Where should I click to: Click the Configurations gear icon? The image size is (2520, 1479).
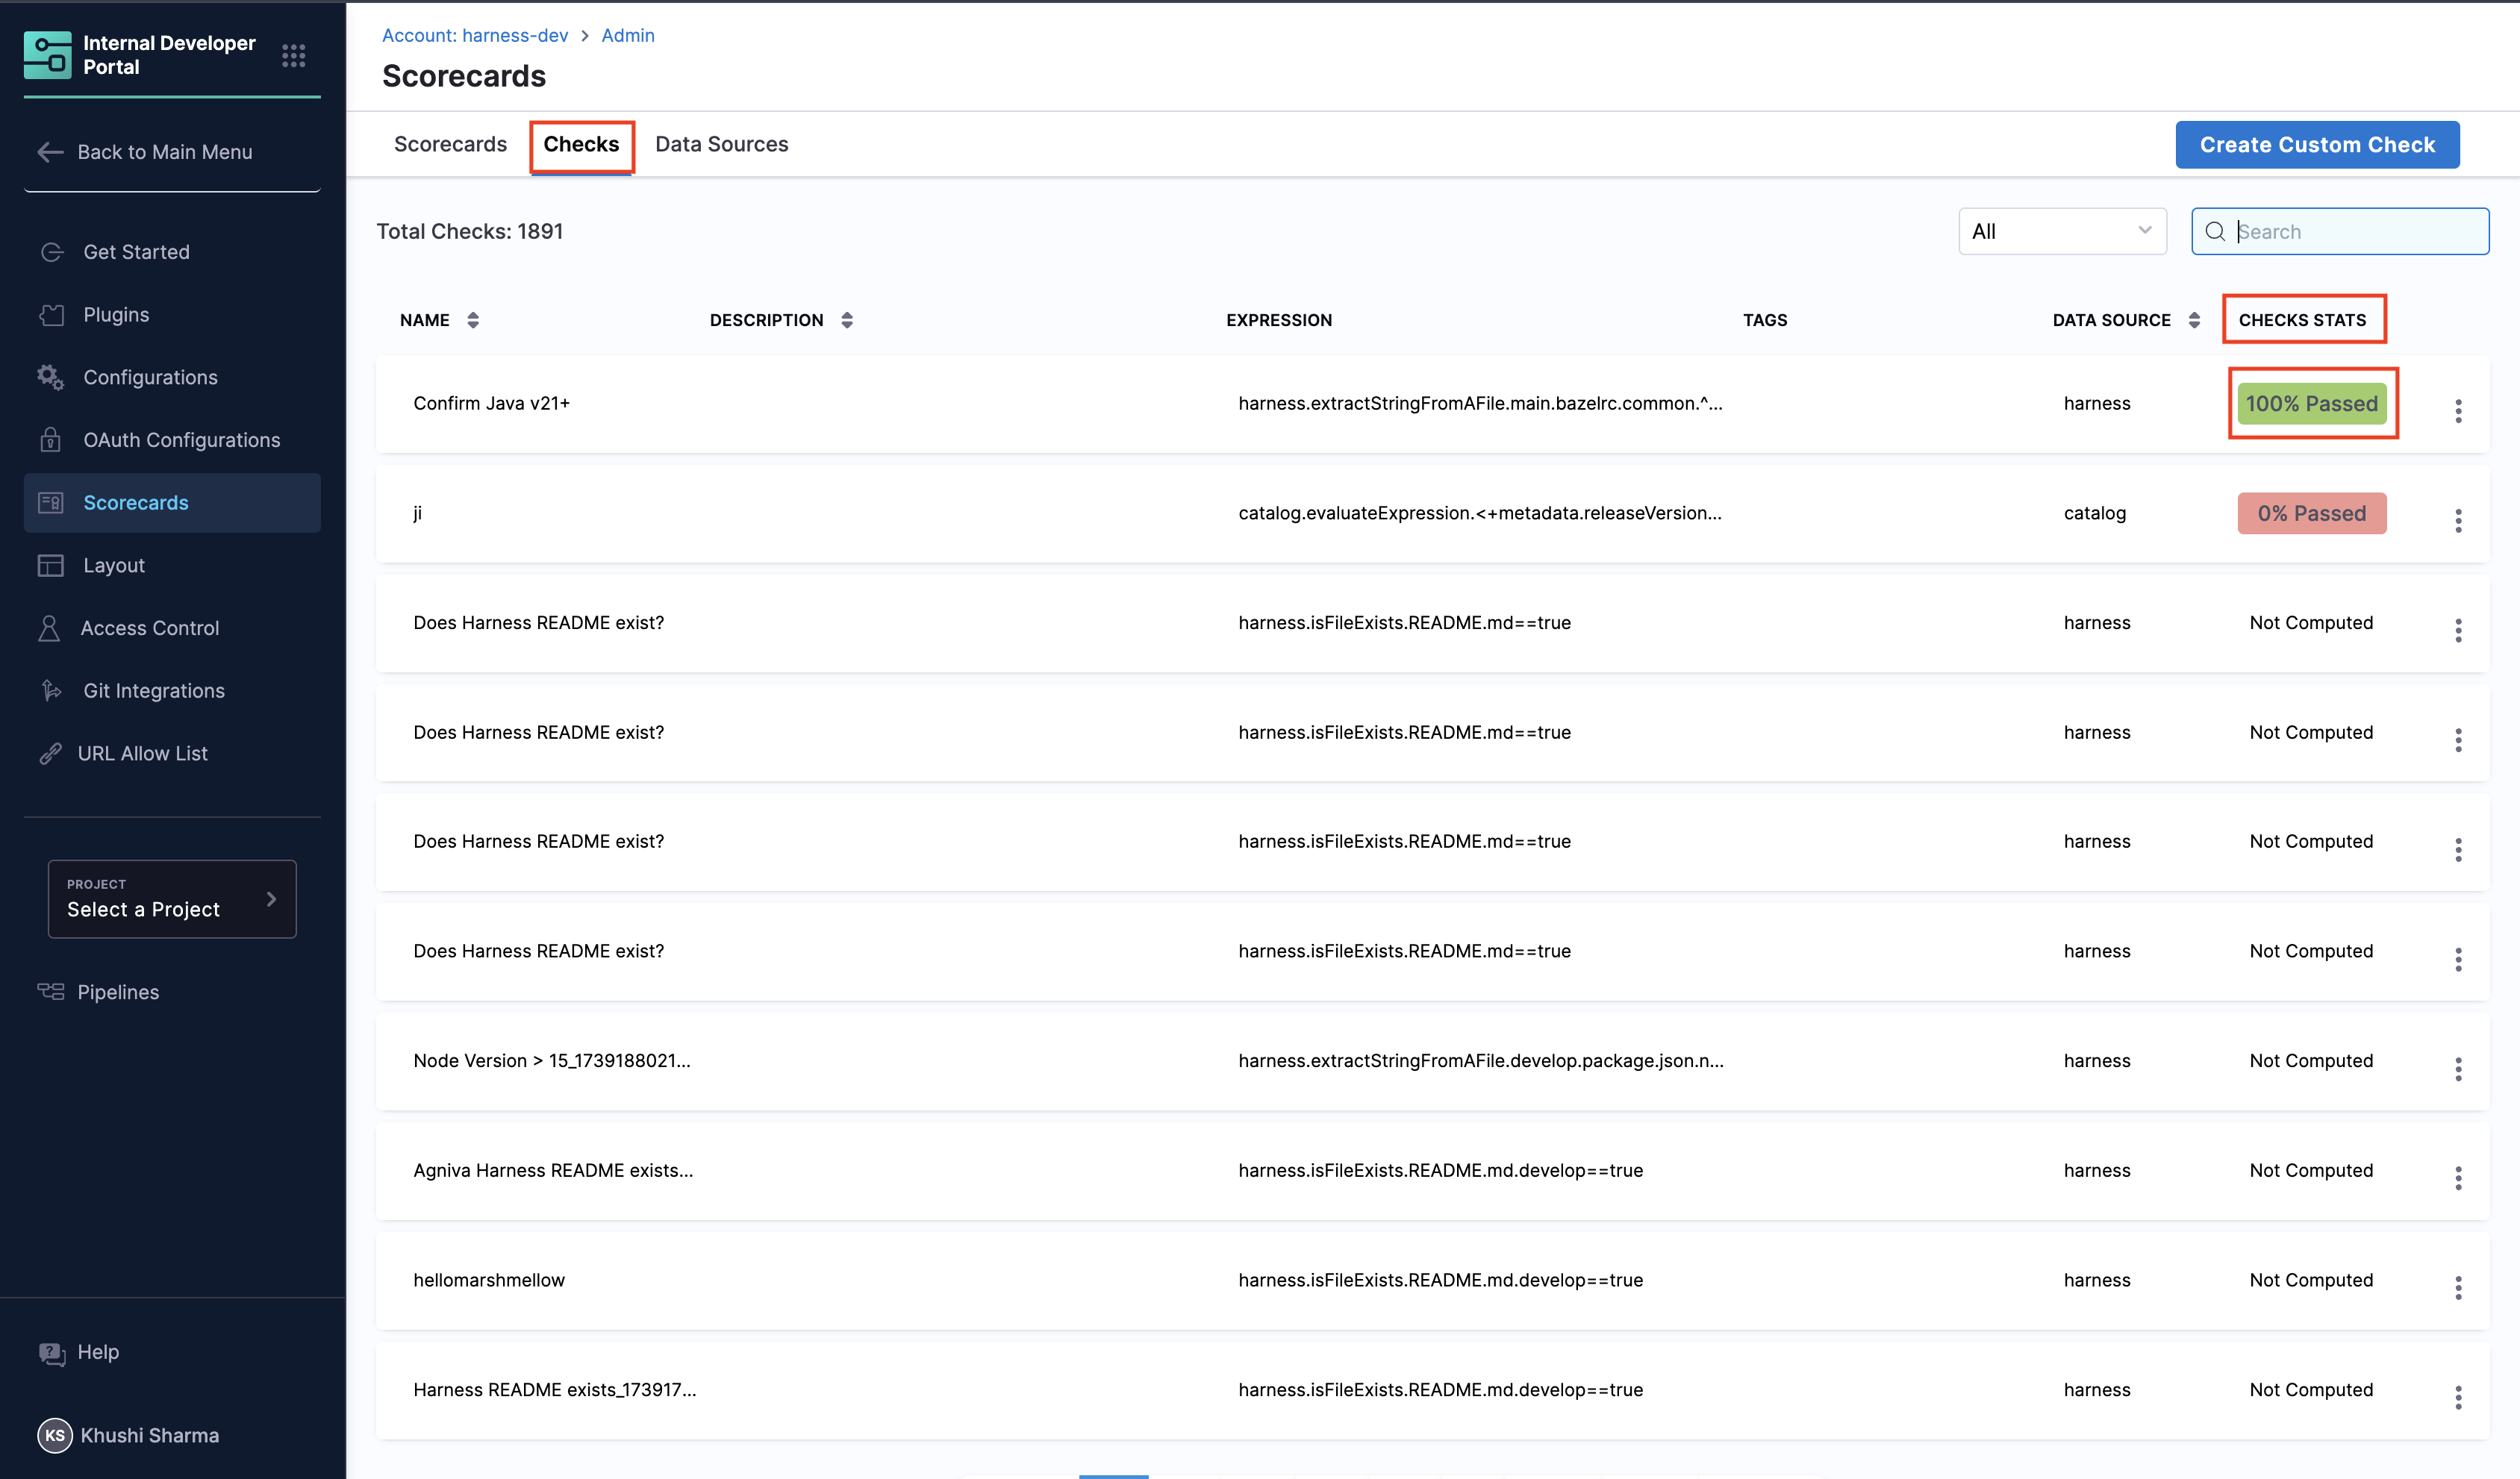point(50,377)
